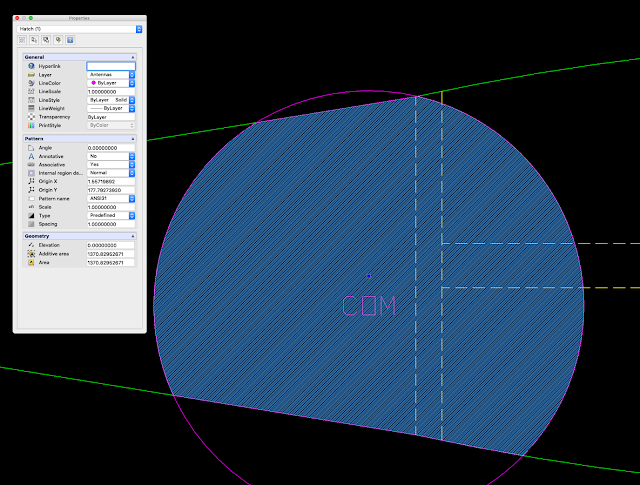Close the Properties palette window
Screen dimensions: 640x485
click(x=17, y=18)
